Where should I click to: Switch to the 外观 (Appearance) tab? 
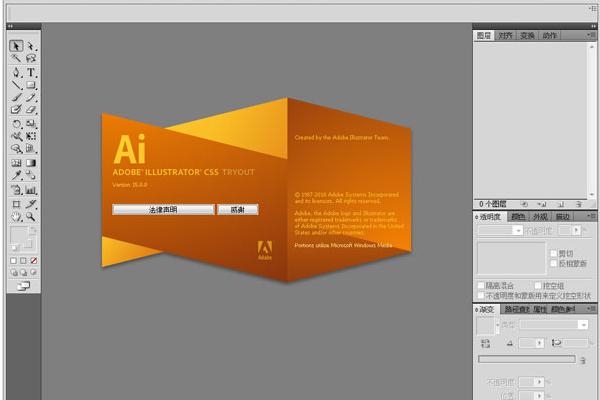point(540,216)
